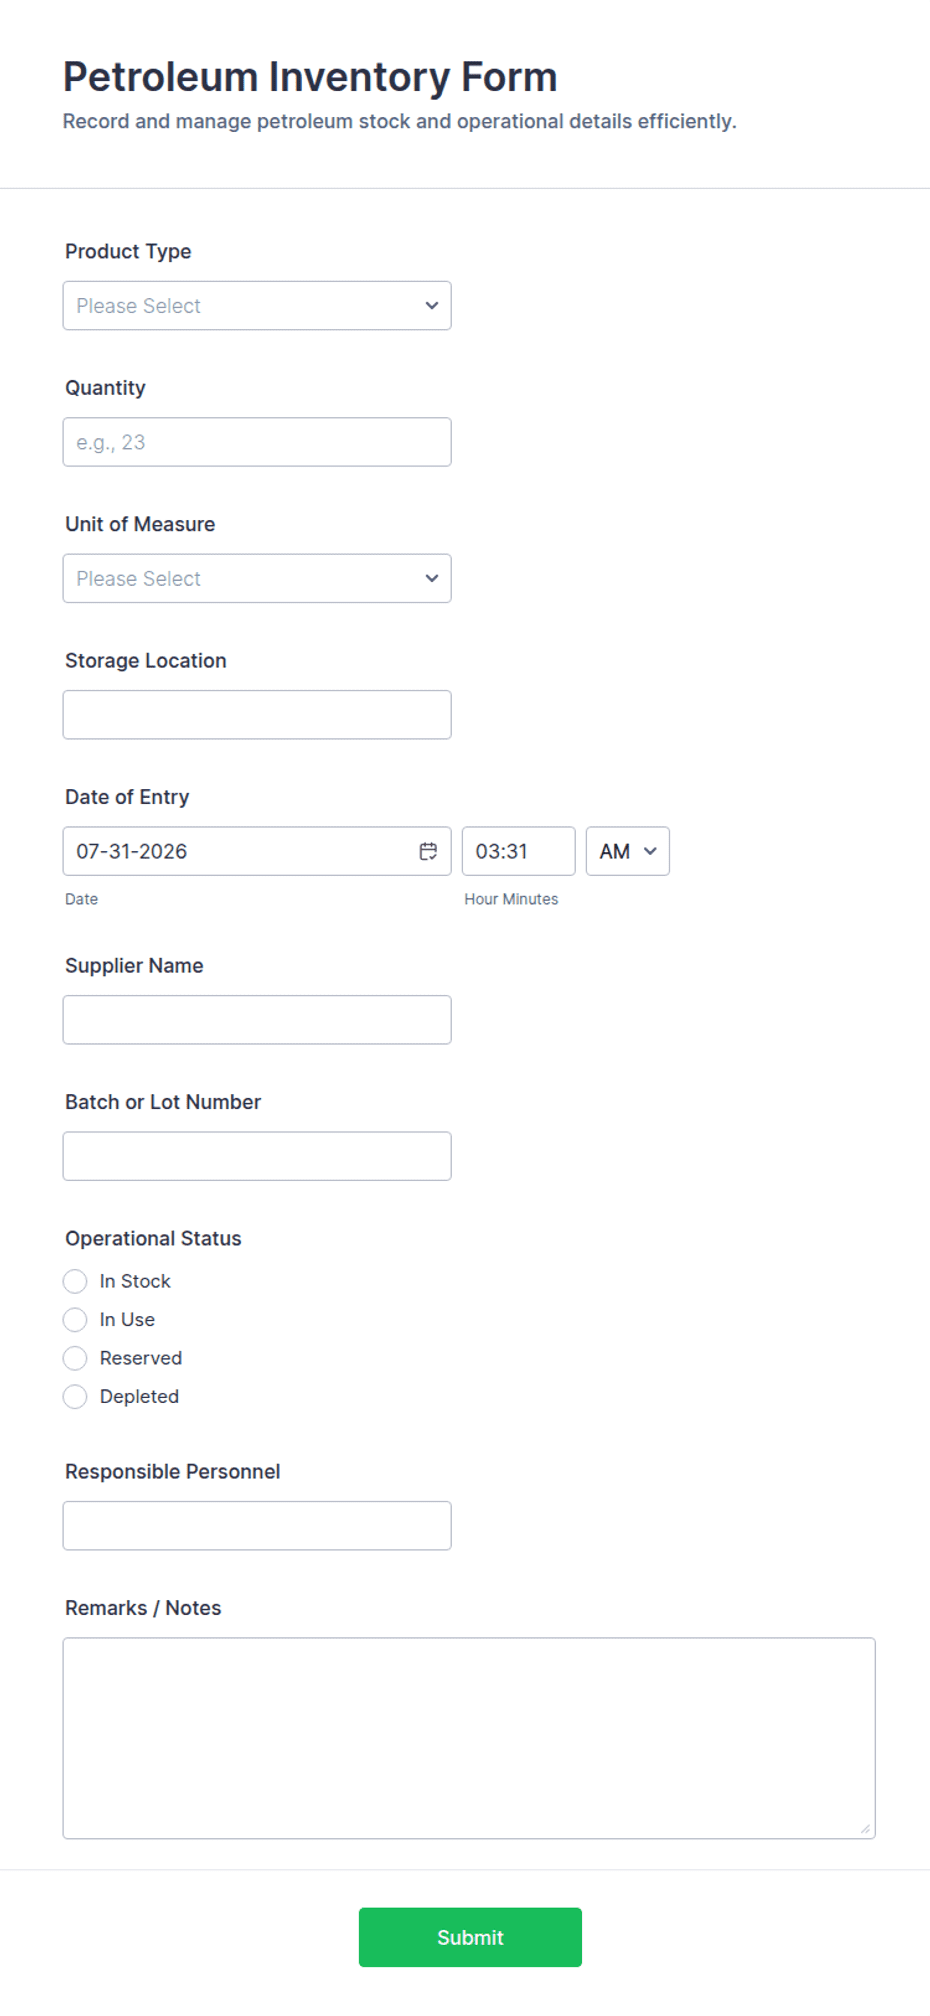Choose the In Use status
This screenshot has width=930, height=2016.
click(75, 1320)
